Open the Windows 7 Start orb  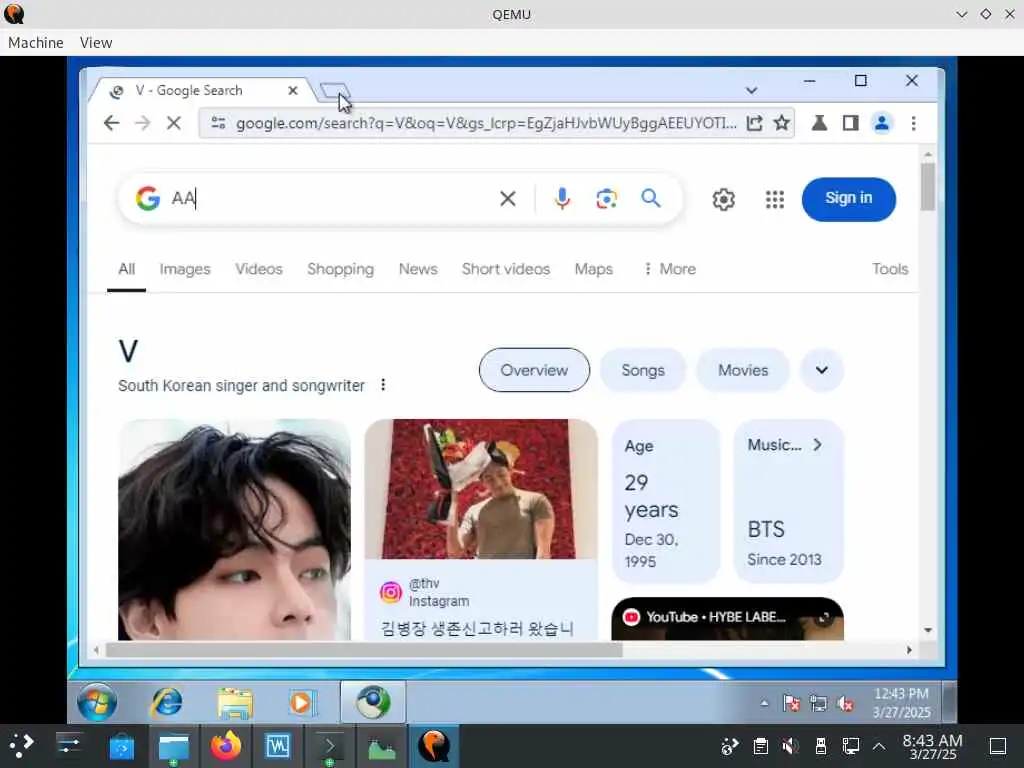point(97,703)
